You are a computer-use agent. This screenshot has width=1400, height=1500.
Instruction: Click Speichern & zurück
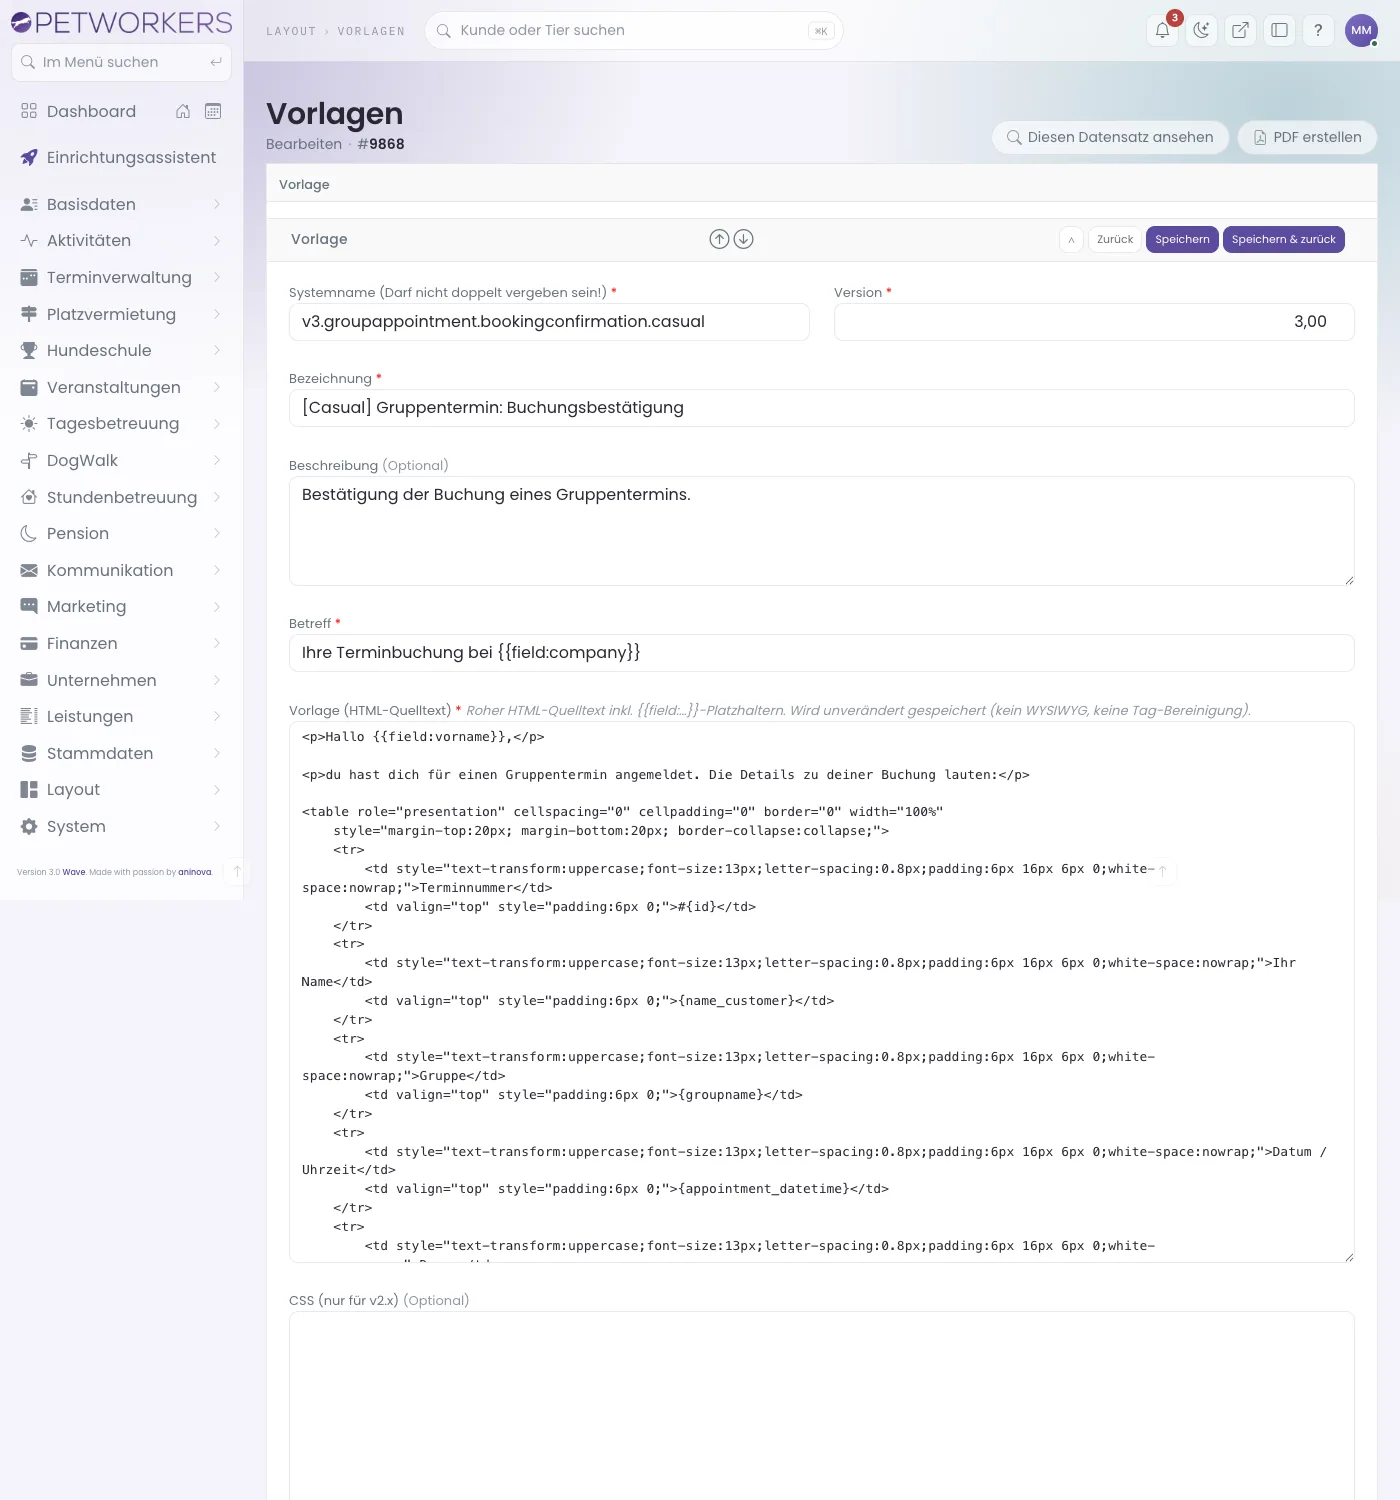pos(1284,240)
